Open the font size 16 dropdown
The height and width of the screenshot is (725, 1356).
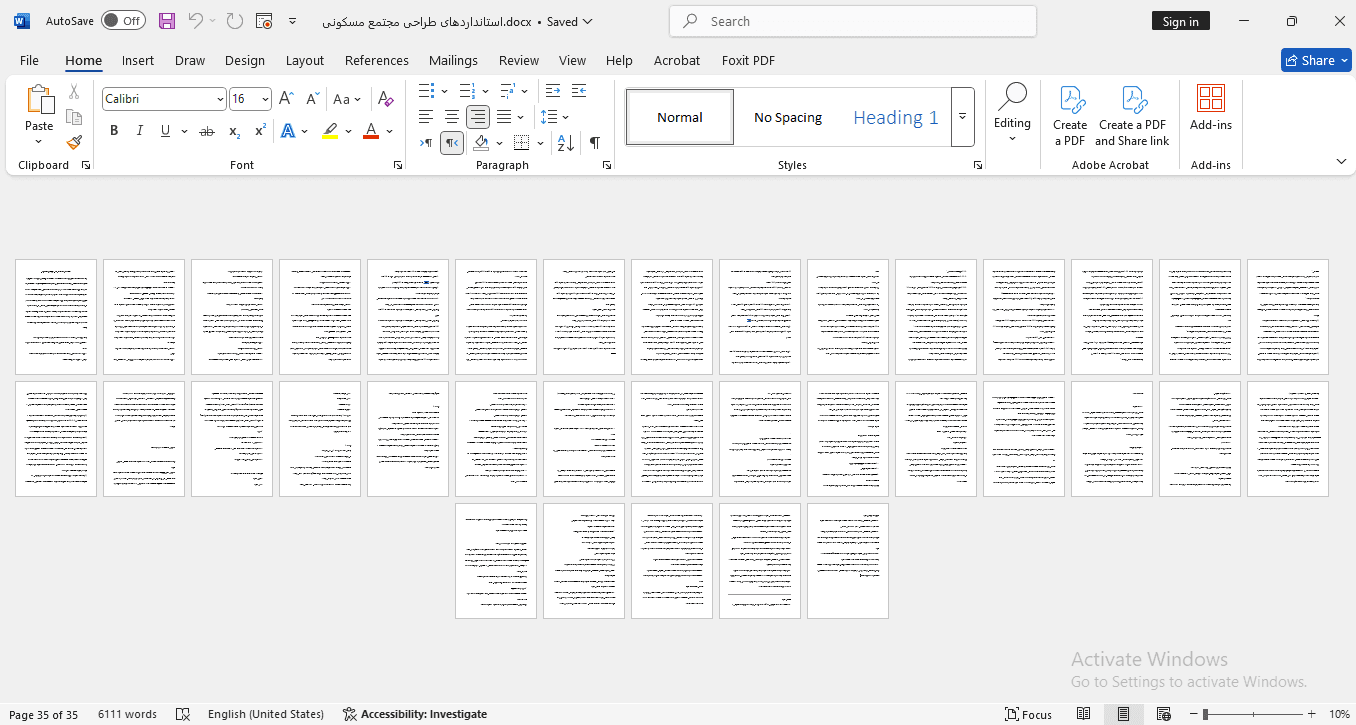(264, 99)
